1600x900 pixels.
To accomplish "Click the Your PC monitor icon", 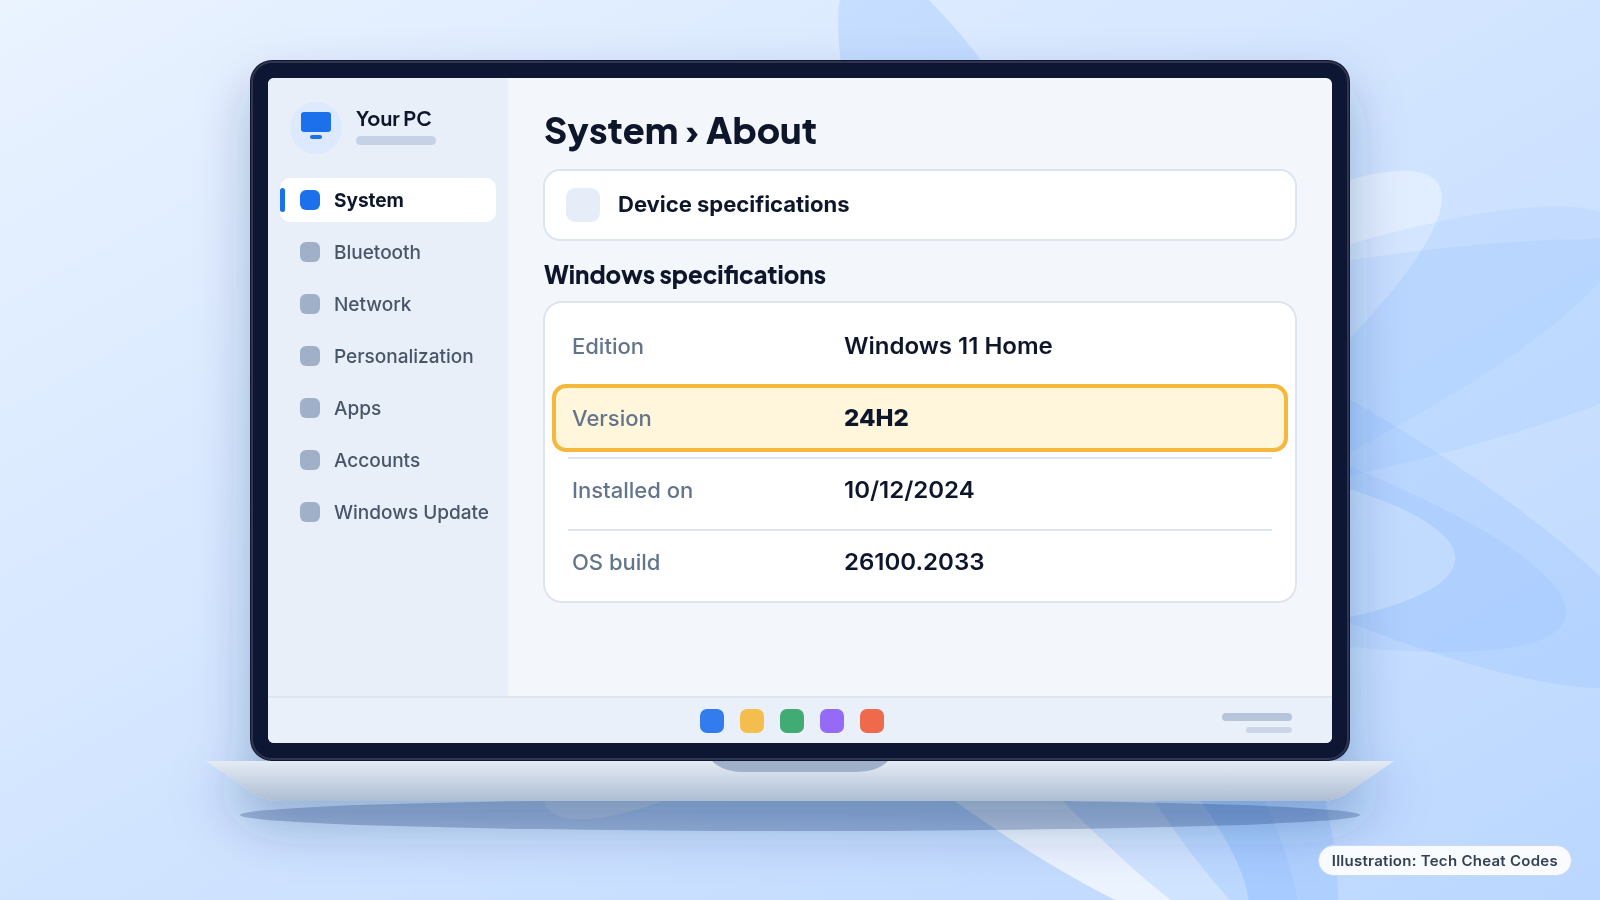I will tap(316, 126).
